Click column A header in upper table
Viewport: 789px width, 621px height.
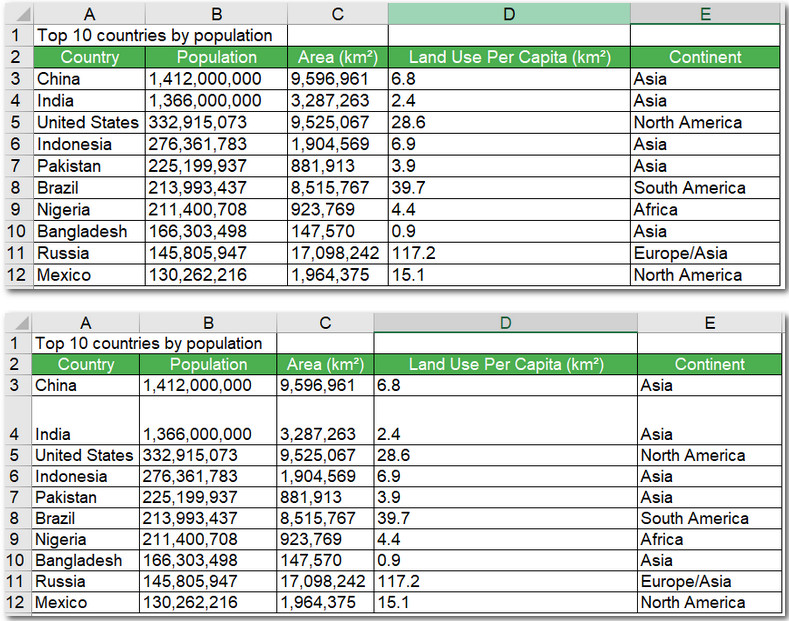(x=89, y=14)
